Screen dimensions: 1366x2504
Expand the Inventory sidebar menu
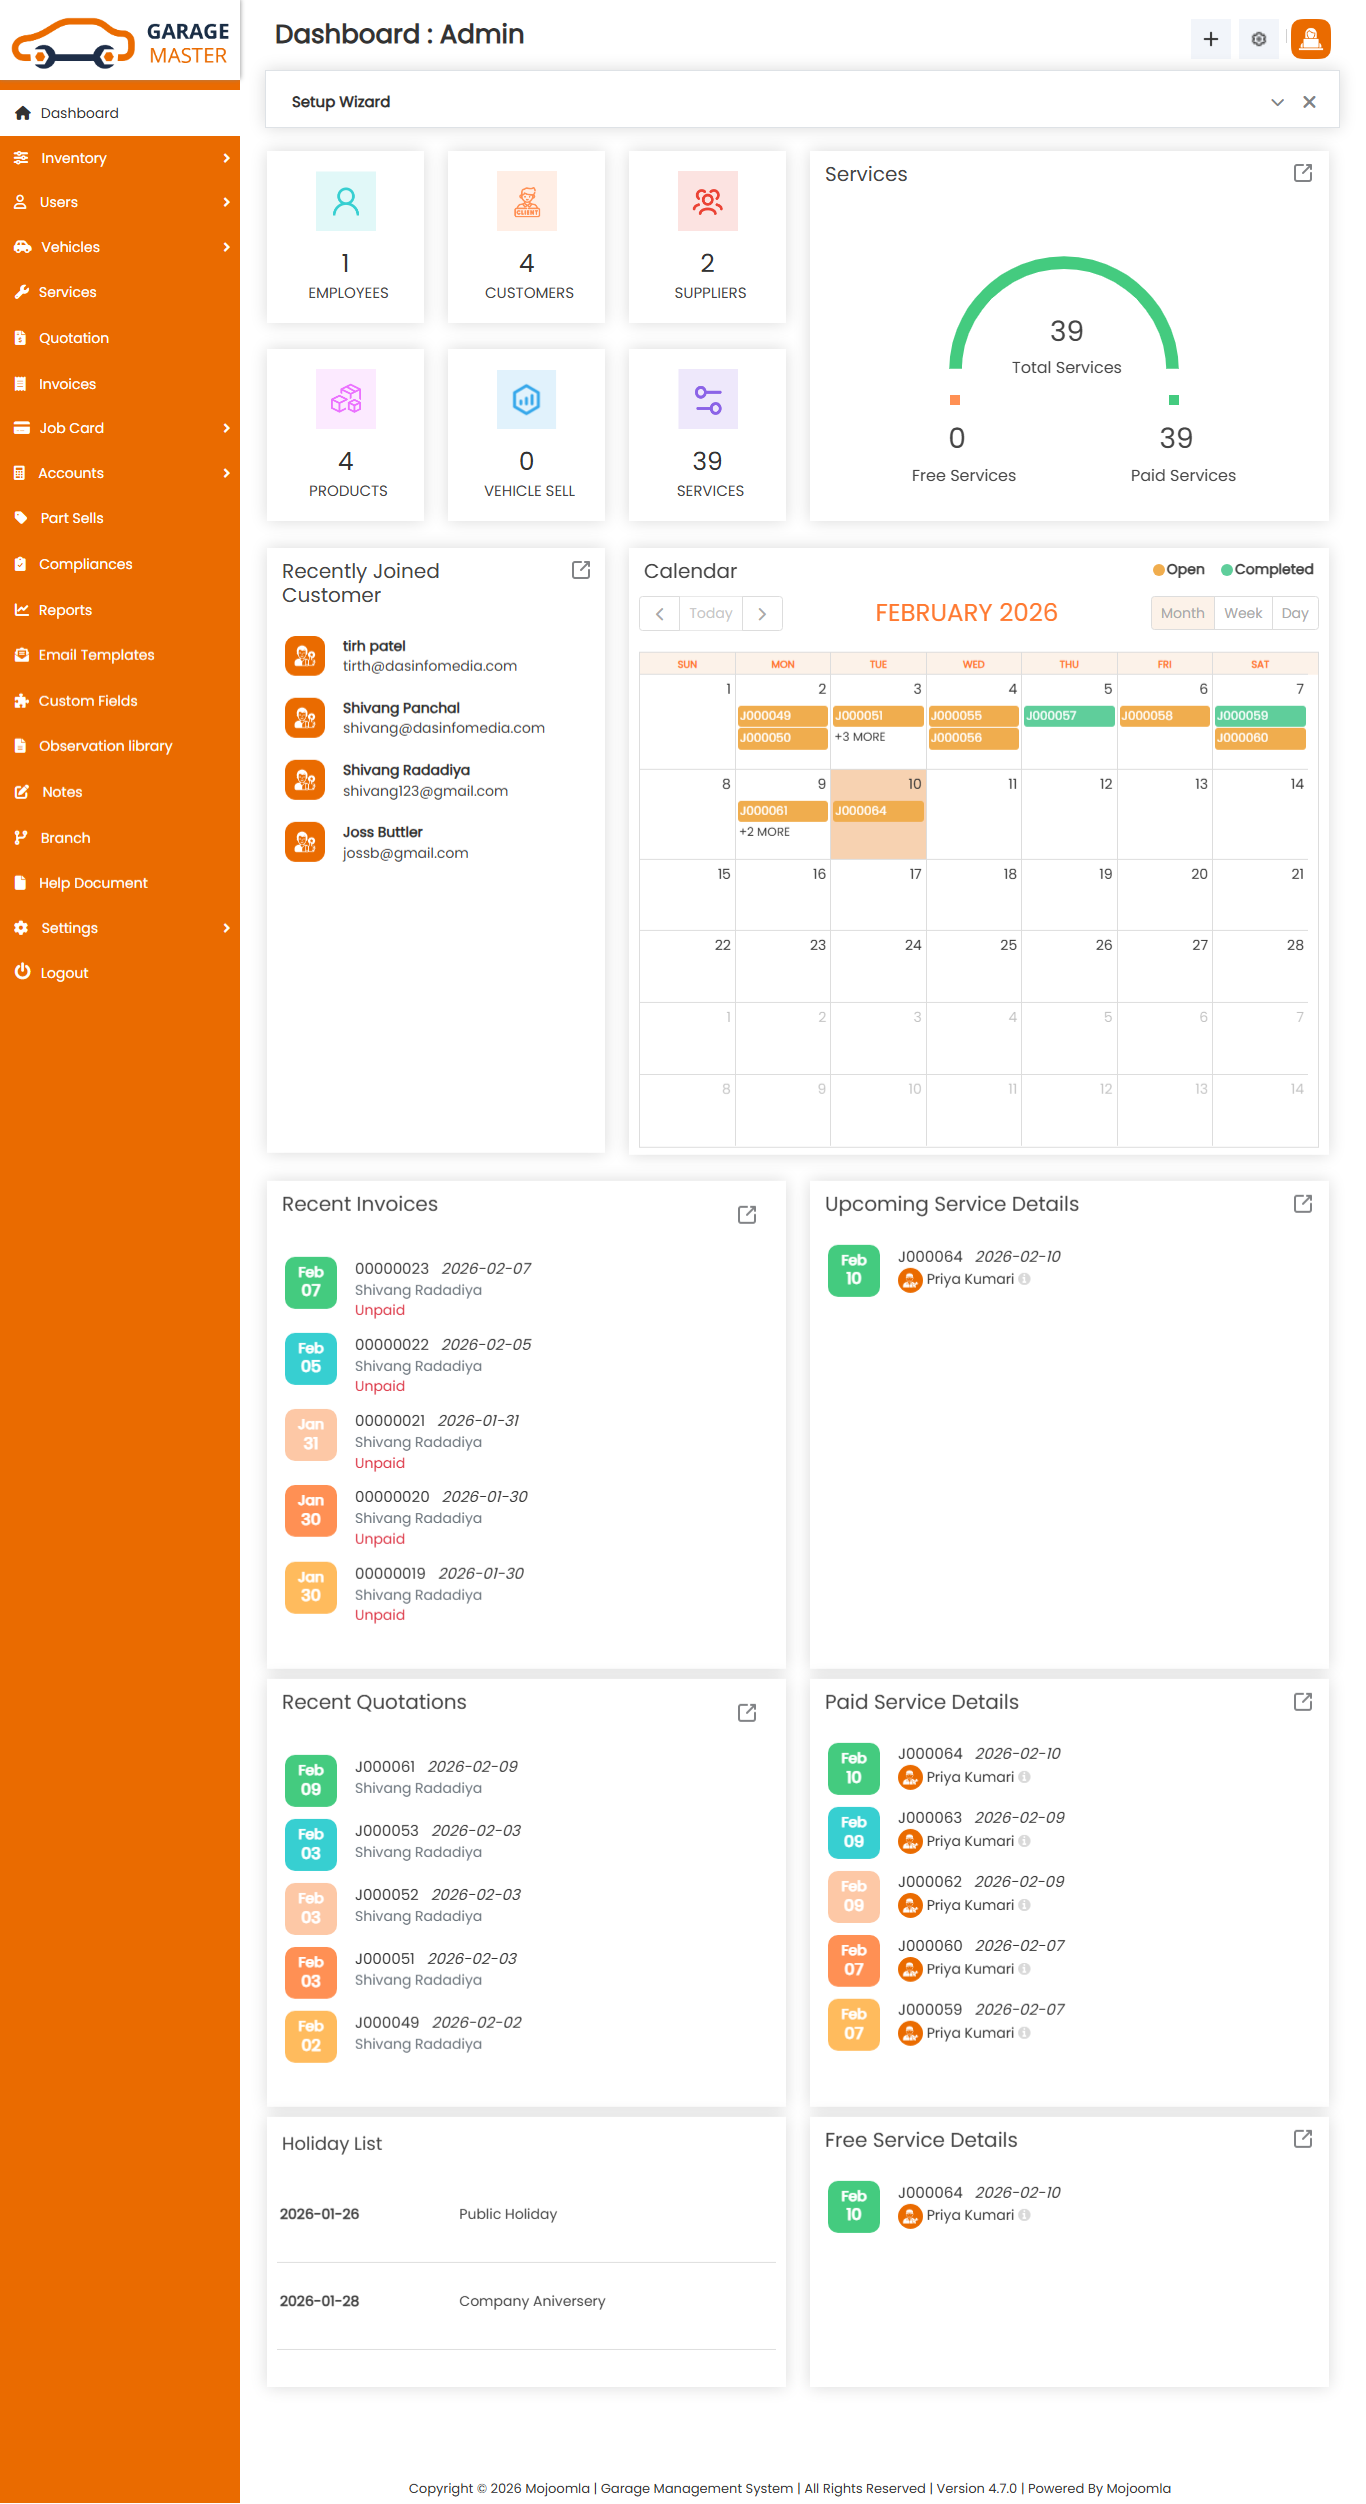point(120,158)
